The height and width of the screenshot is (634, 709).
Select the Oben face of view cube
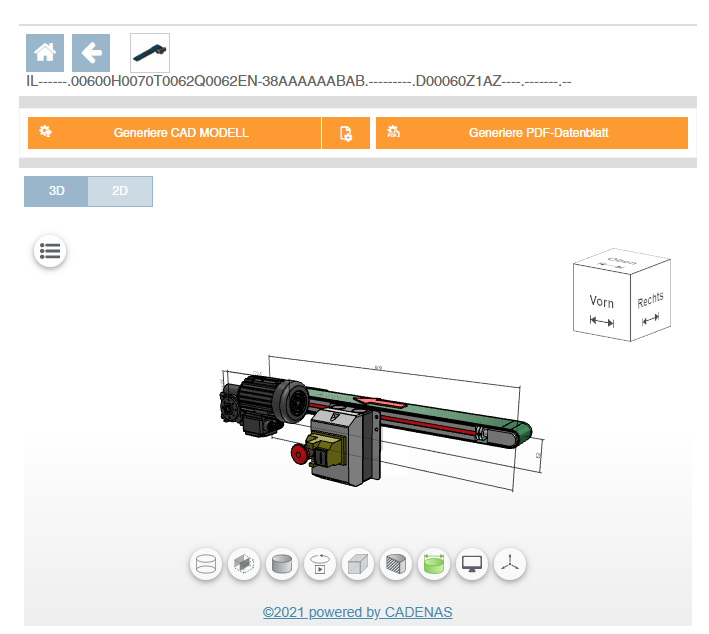(x=622, y=261)
